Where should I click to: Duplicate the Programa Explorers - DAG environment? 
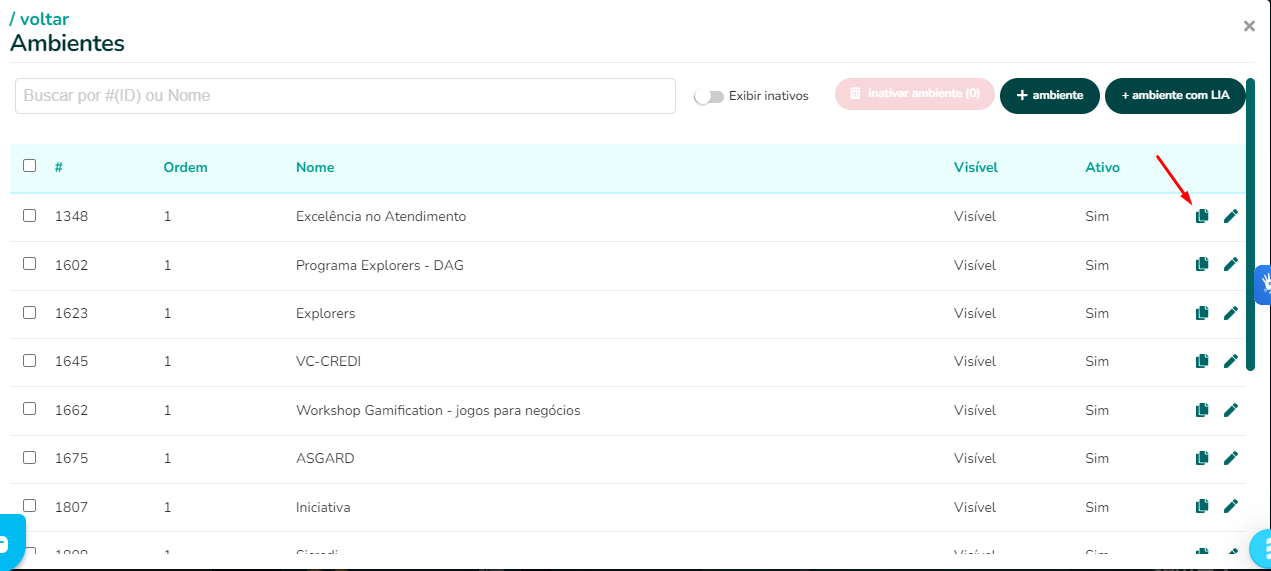[x=1202, y=265]
